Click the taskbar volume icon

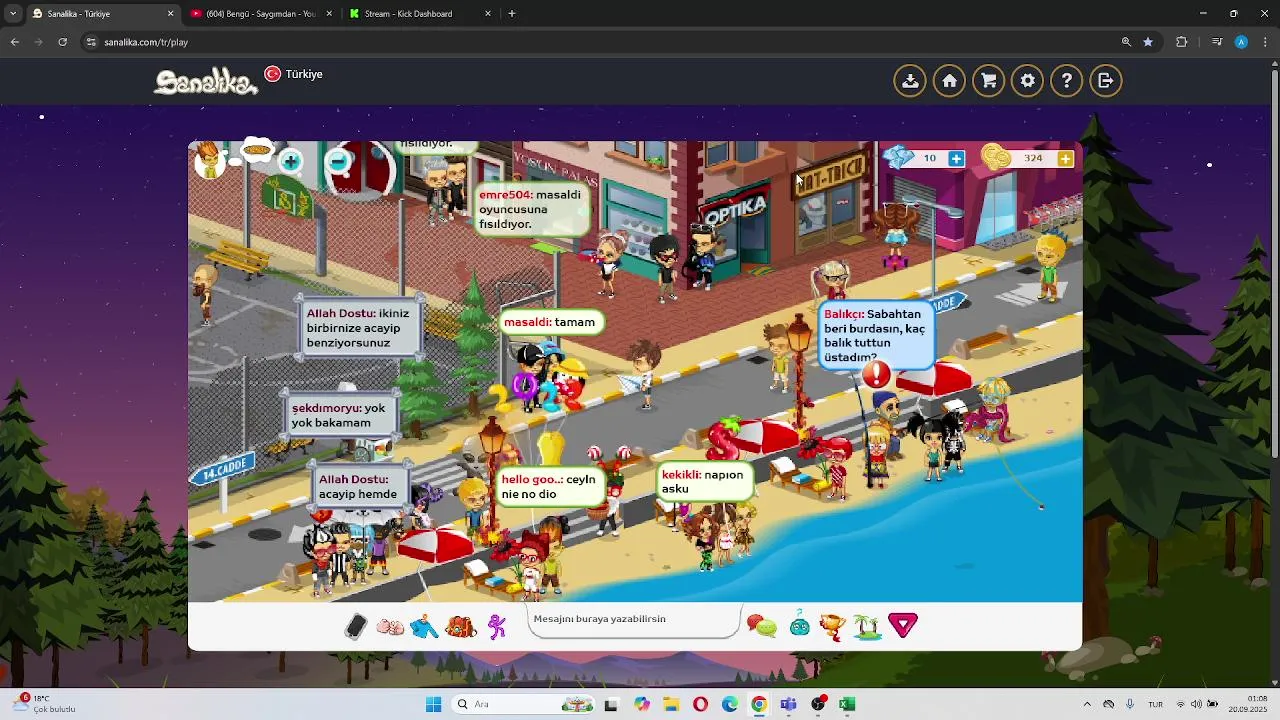click(x=1196, y=704)
